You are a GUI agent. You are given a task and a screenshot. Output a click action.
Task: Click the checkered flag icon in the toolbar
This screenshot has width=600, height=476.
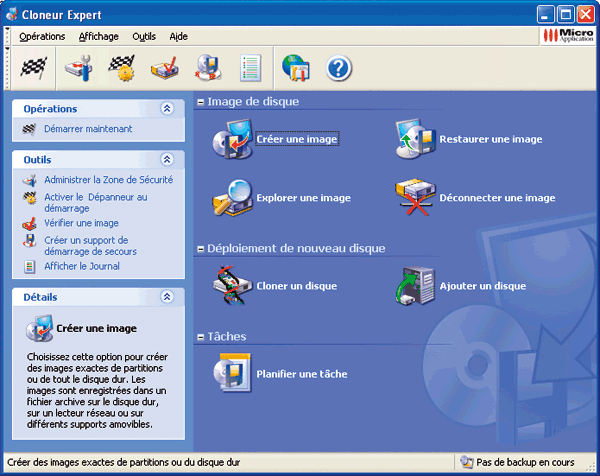[x=33, y=68]
